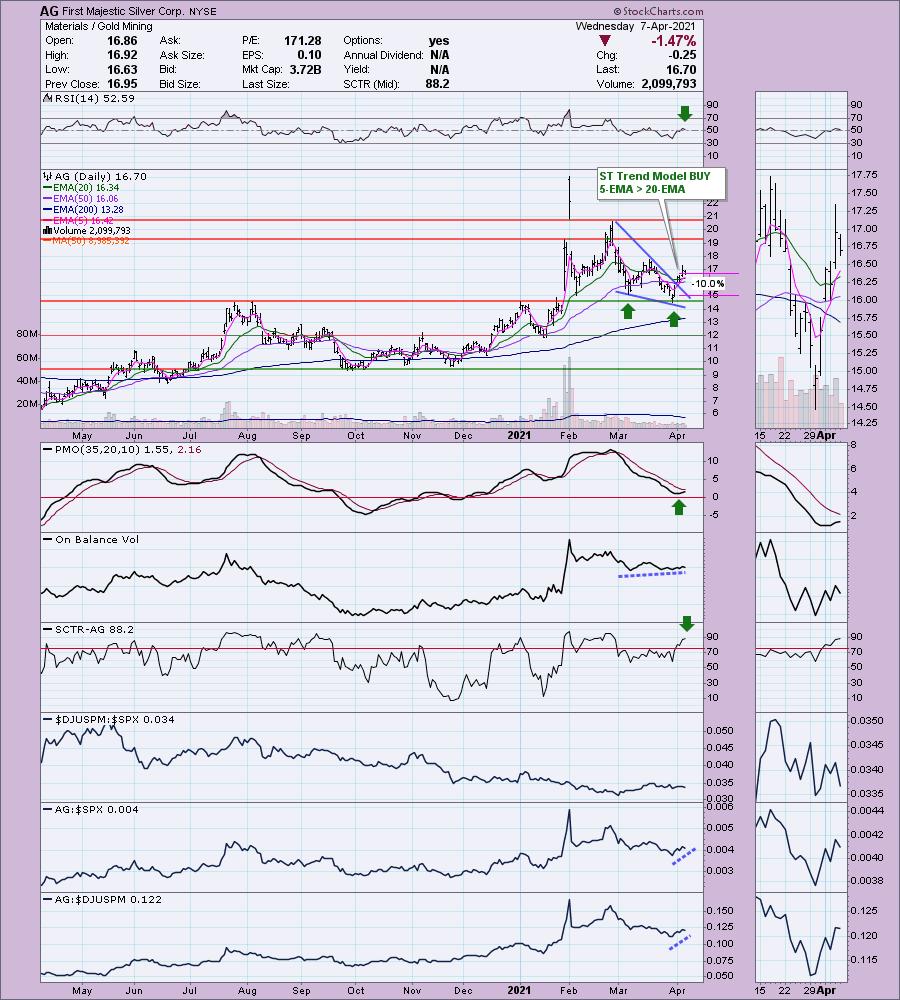This screenshot has width=900, height=1000.
Task: Click the Prev Close value 16.95
Action: click(122, 84)
